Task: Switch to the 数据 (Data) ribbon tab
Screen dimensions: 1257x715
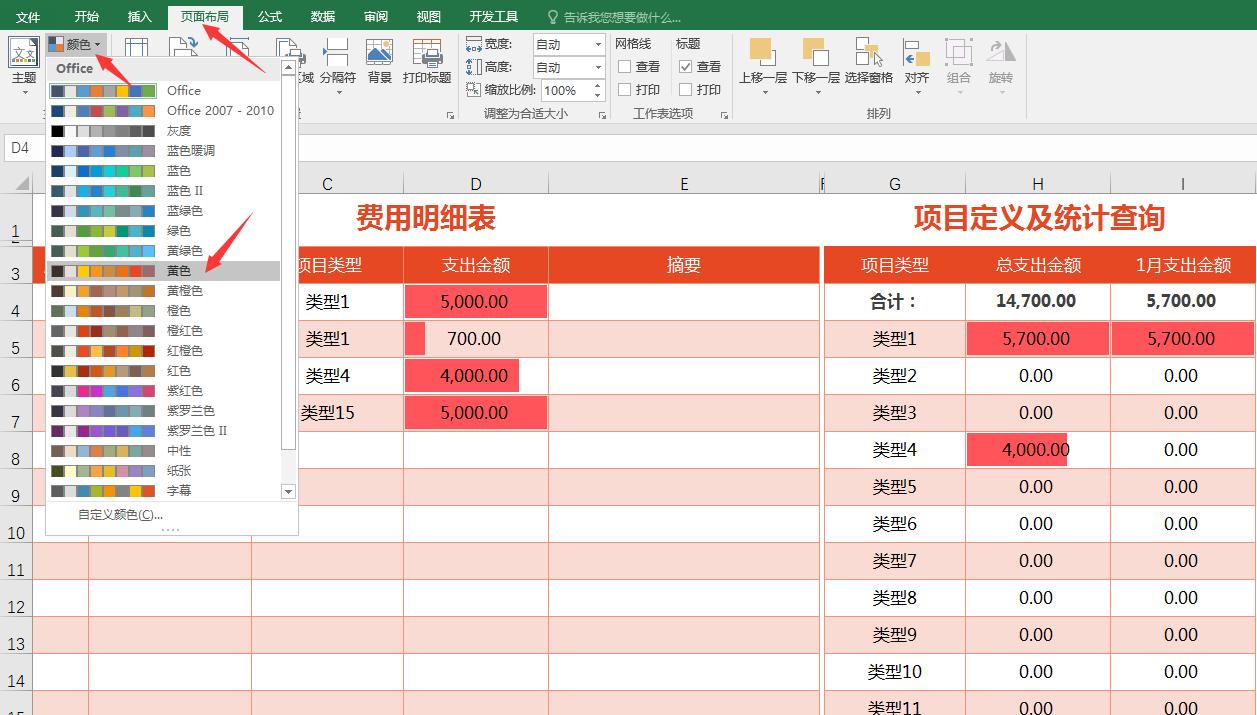Action: pyautogui.click(x=321, y=15)
